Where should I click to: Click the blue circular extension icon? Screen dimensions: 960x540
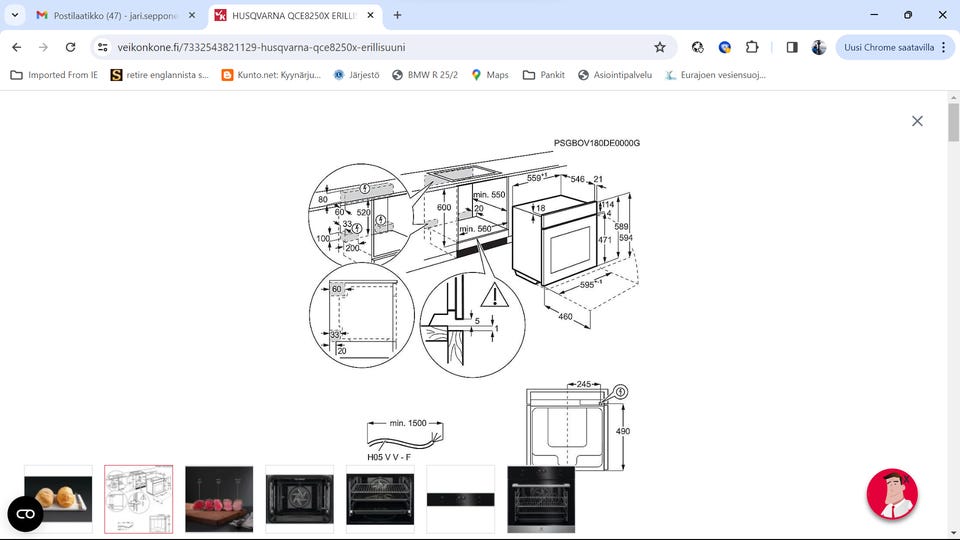(725, 47)
